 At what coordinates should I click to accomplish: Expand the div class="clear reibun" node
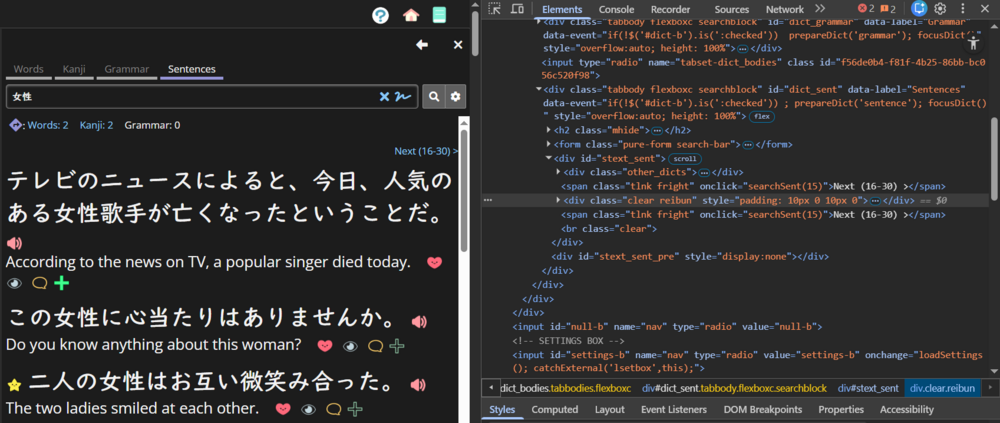(x=559, y=200)
